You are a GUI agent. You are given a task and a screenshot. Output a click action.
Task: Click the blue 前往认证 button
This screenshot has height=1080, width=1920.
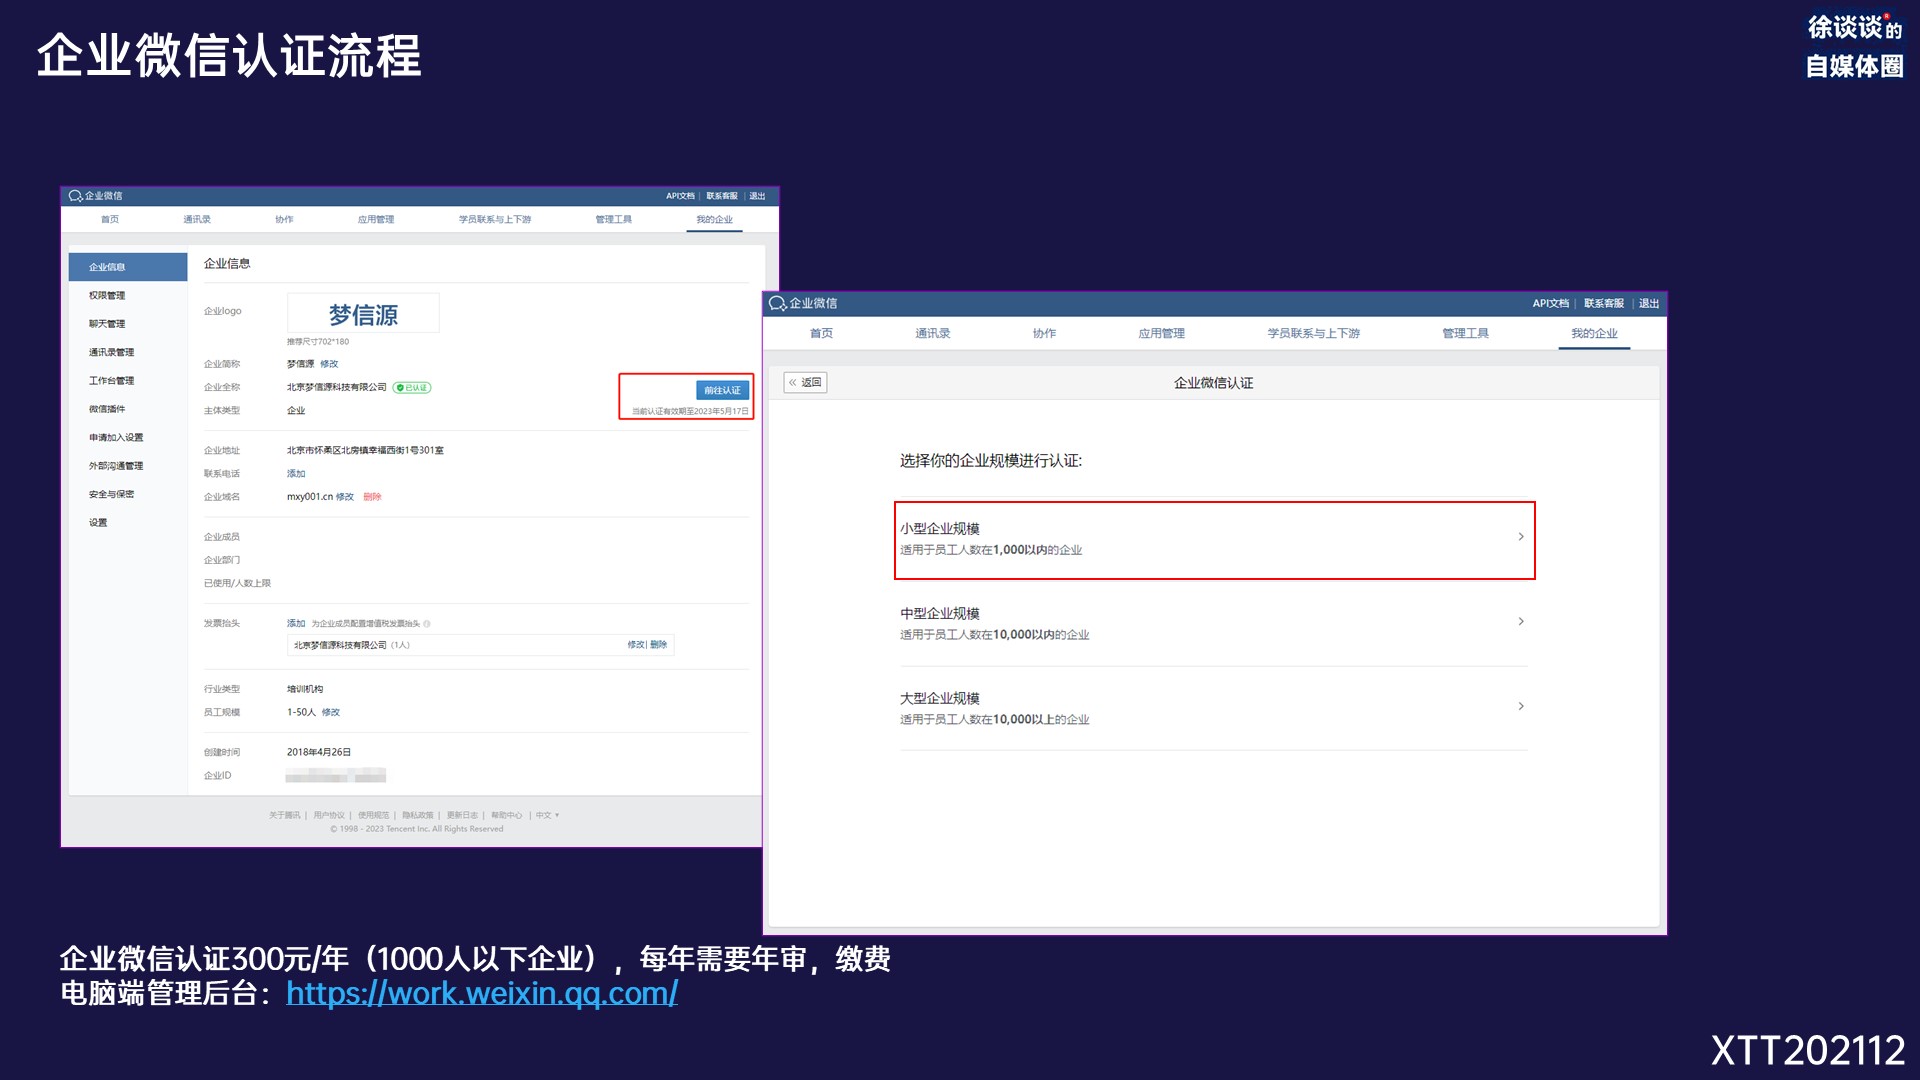click(722, 390)
